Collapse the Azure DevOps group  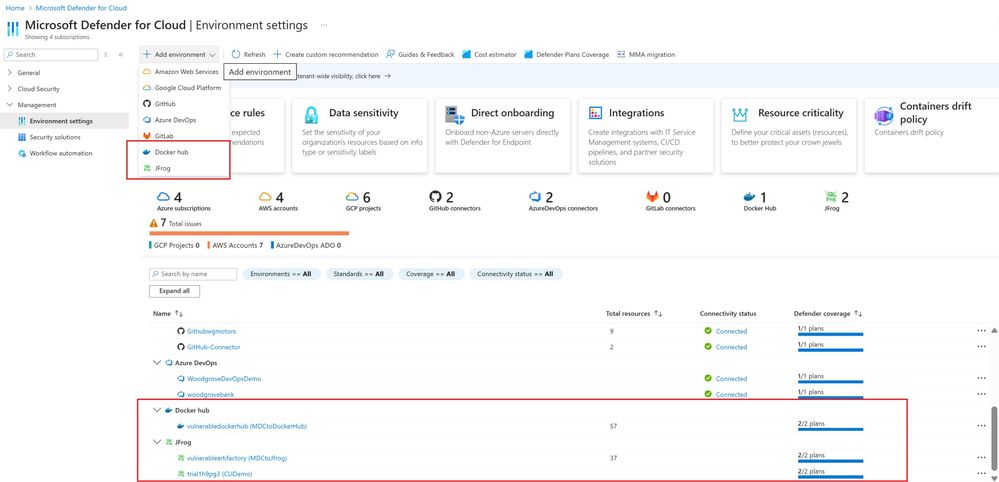point(157,363)
